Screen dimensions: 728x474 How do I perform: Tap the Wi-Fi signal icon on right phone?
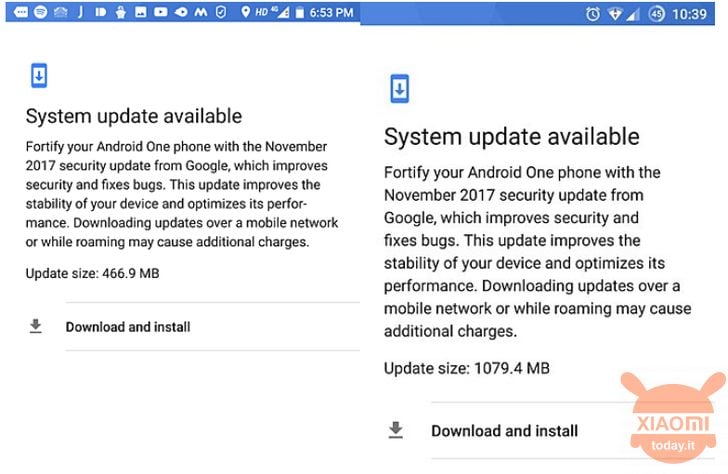[615, 14]
